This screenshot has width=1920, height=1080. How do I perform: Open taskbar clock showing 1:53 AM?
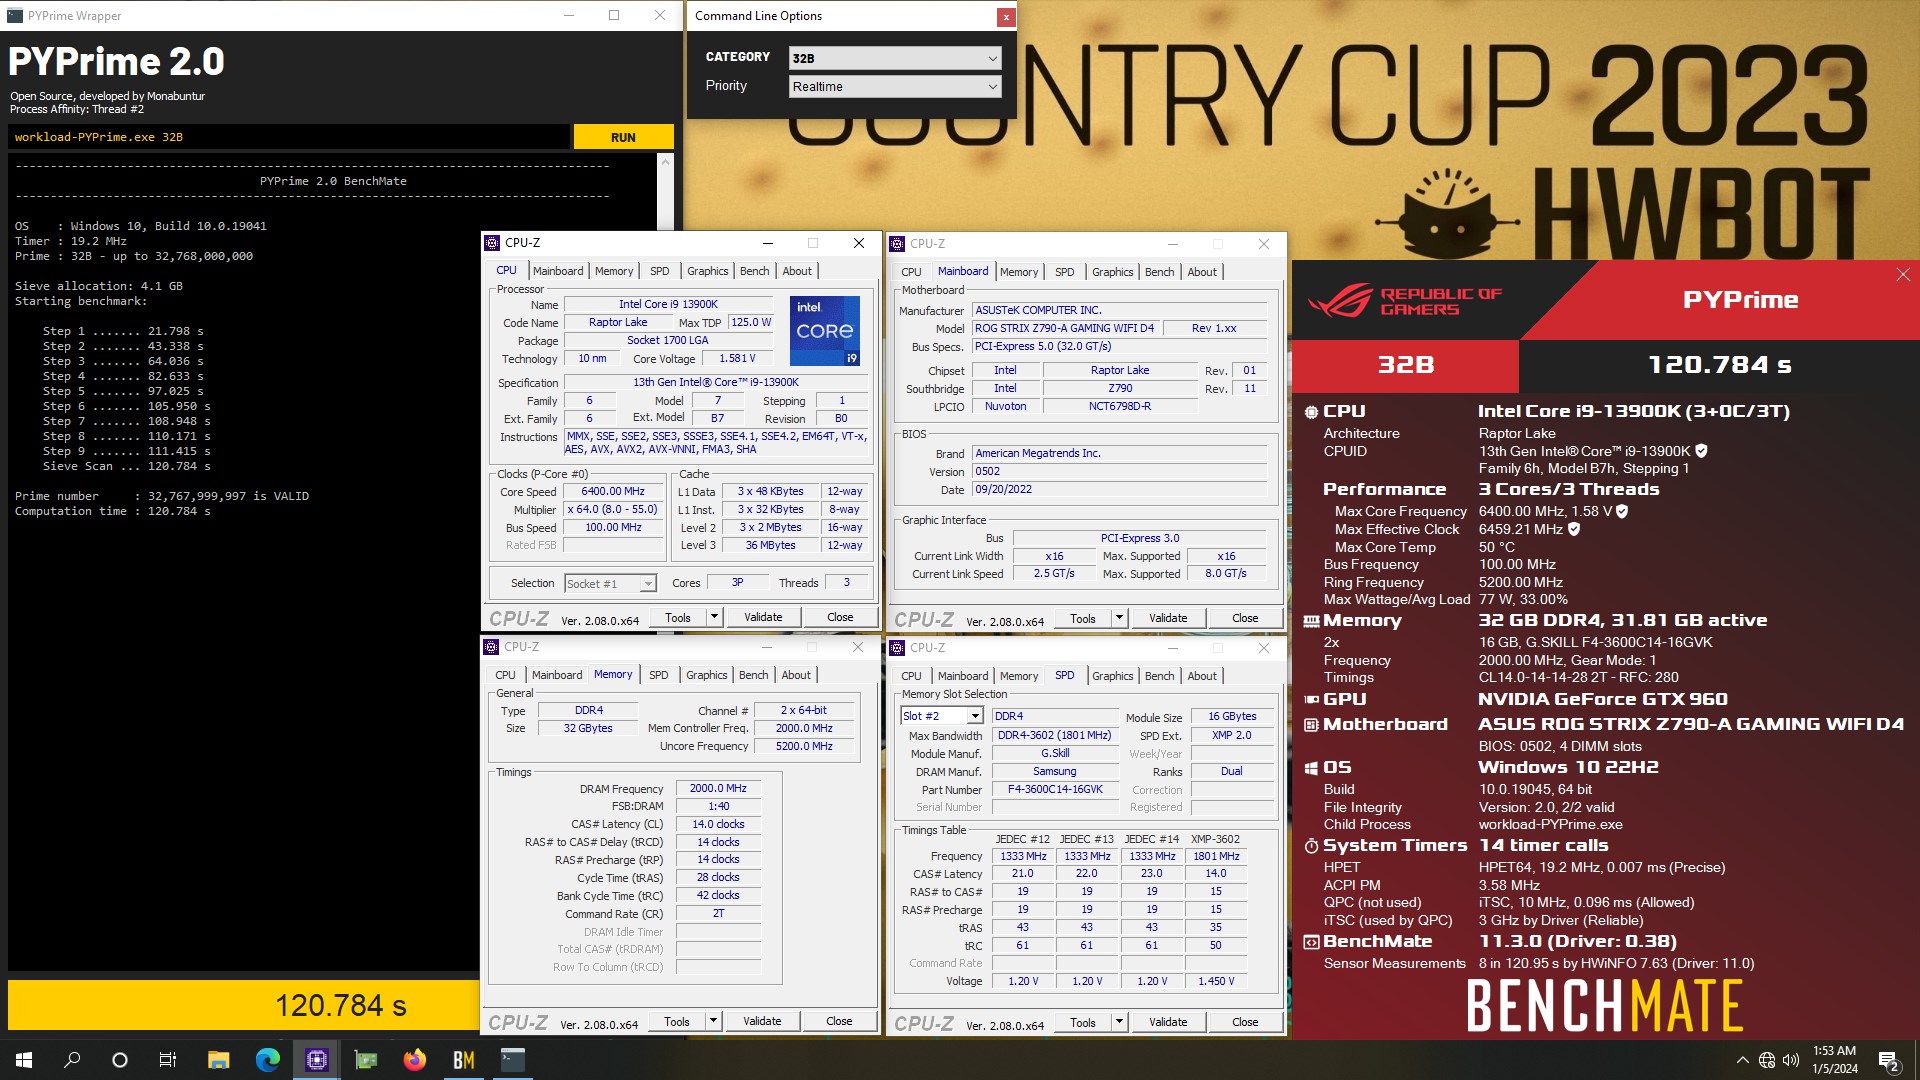1834,1060
